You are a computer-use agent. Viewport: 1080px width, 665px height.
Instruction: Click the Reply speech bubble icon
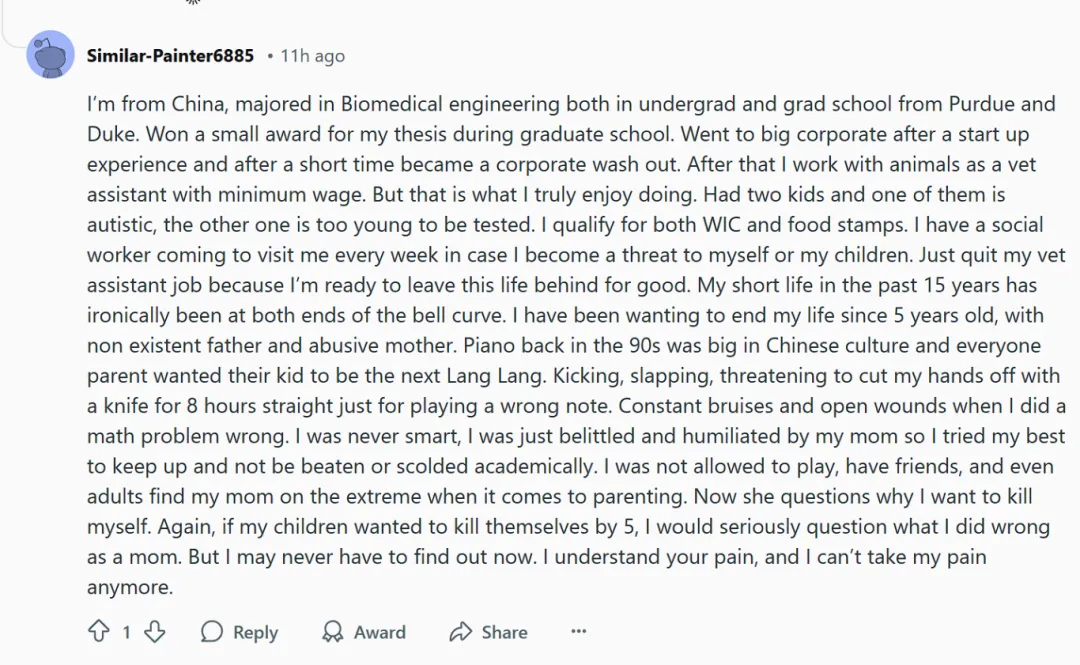coord(211,631)
